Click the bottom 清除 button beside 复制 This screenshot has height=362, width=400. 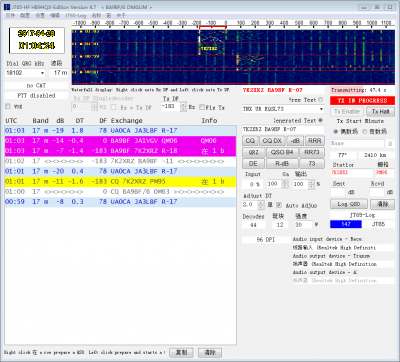click(210, 352)
